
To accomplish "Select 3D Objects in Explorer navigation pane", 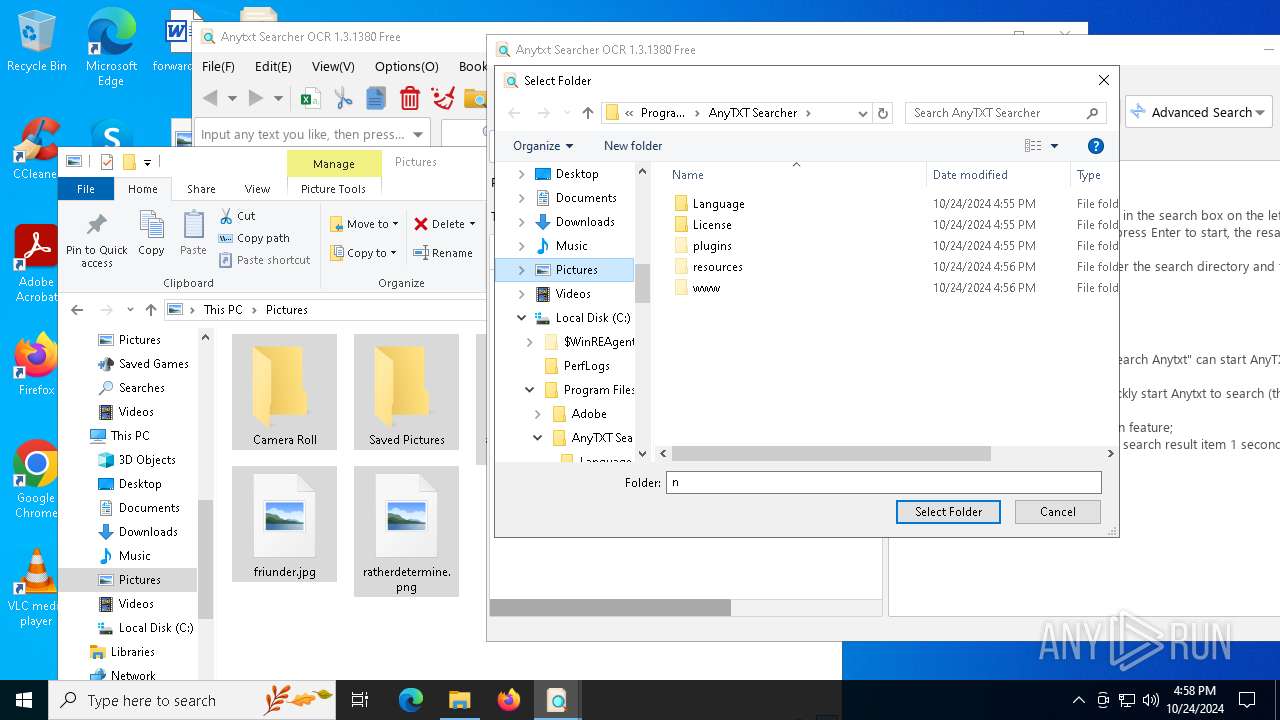I will (x=146, y=460).
